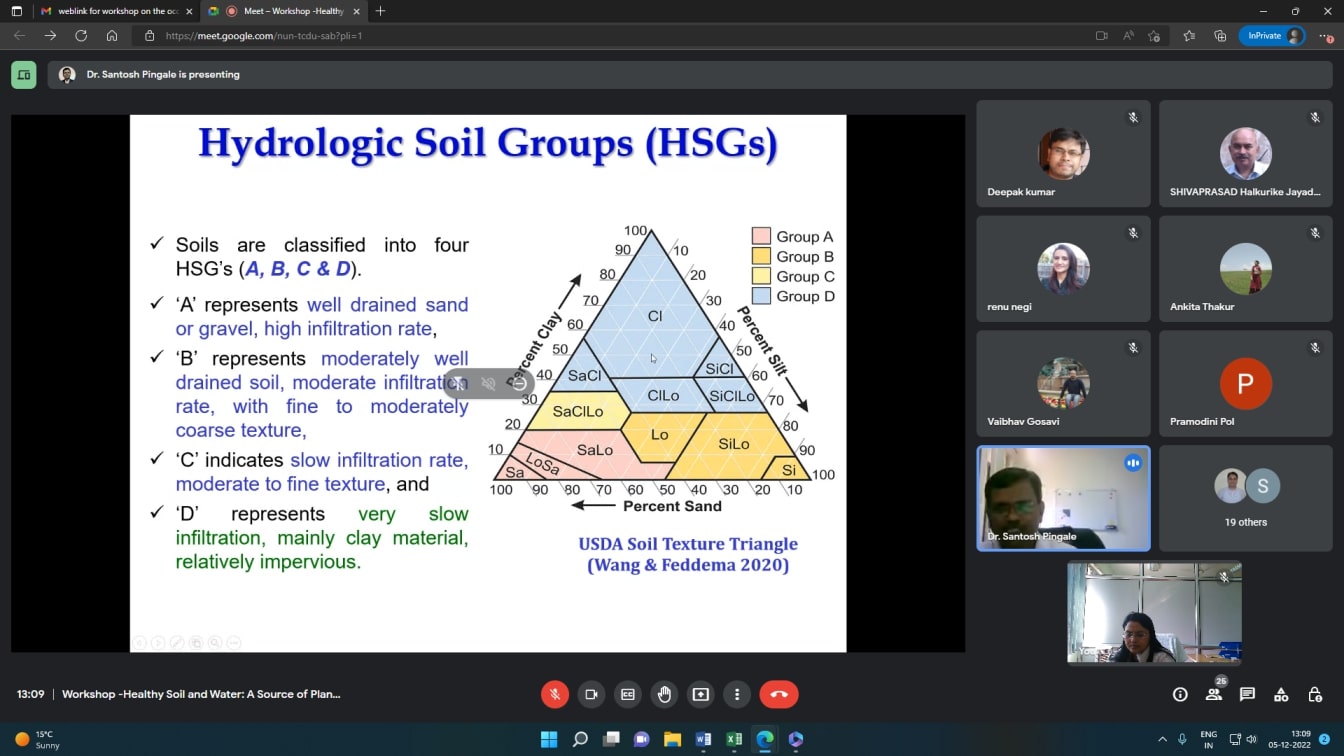Raise your hand in the meeting
The image size is (1344, 756).
664,694
